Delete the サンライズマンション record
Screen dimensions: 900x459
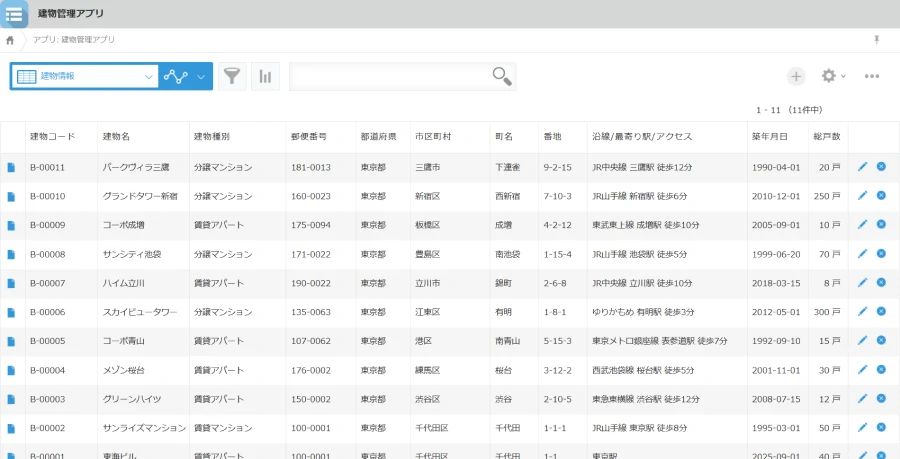(x=881, y=427)
